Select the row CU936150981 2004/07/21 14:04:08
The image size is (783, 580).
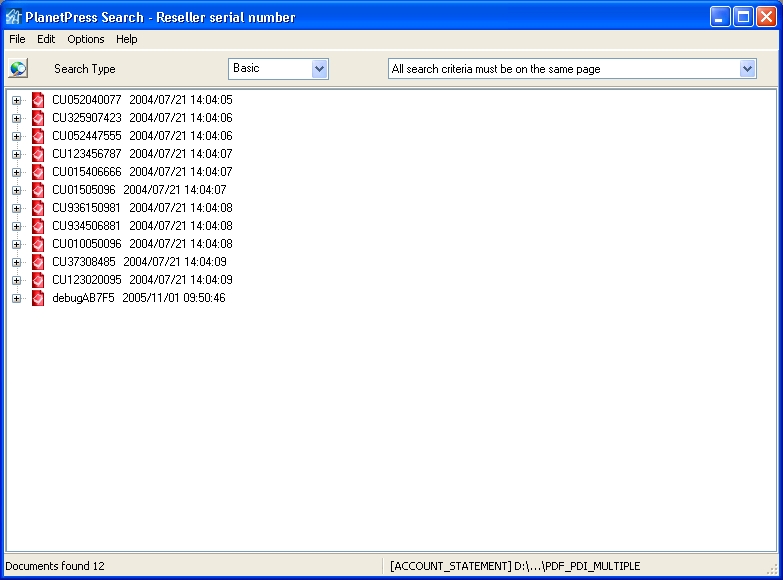tap(142, 208)
